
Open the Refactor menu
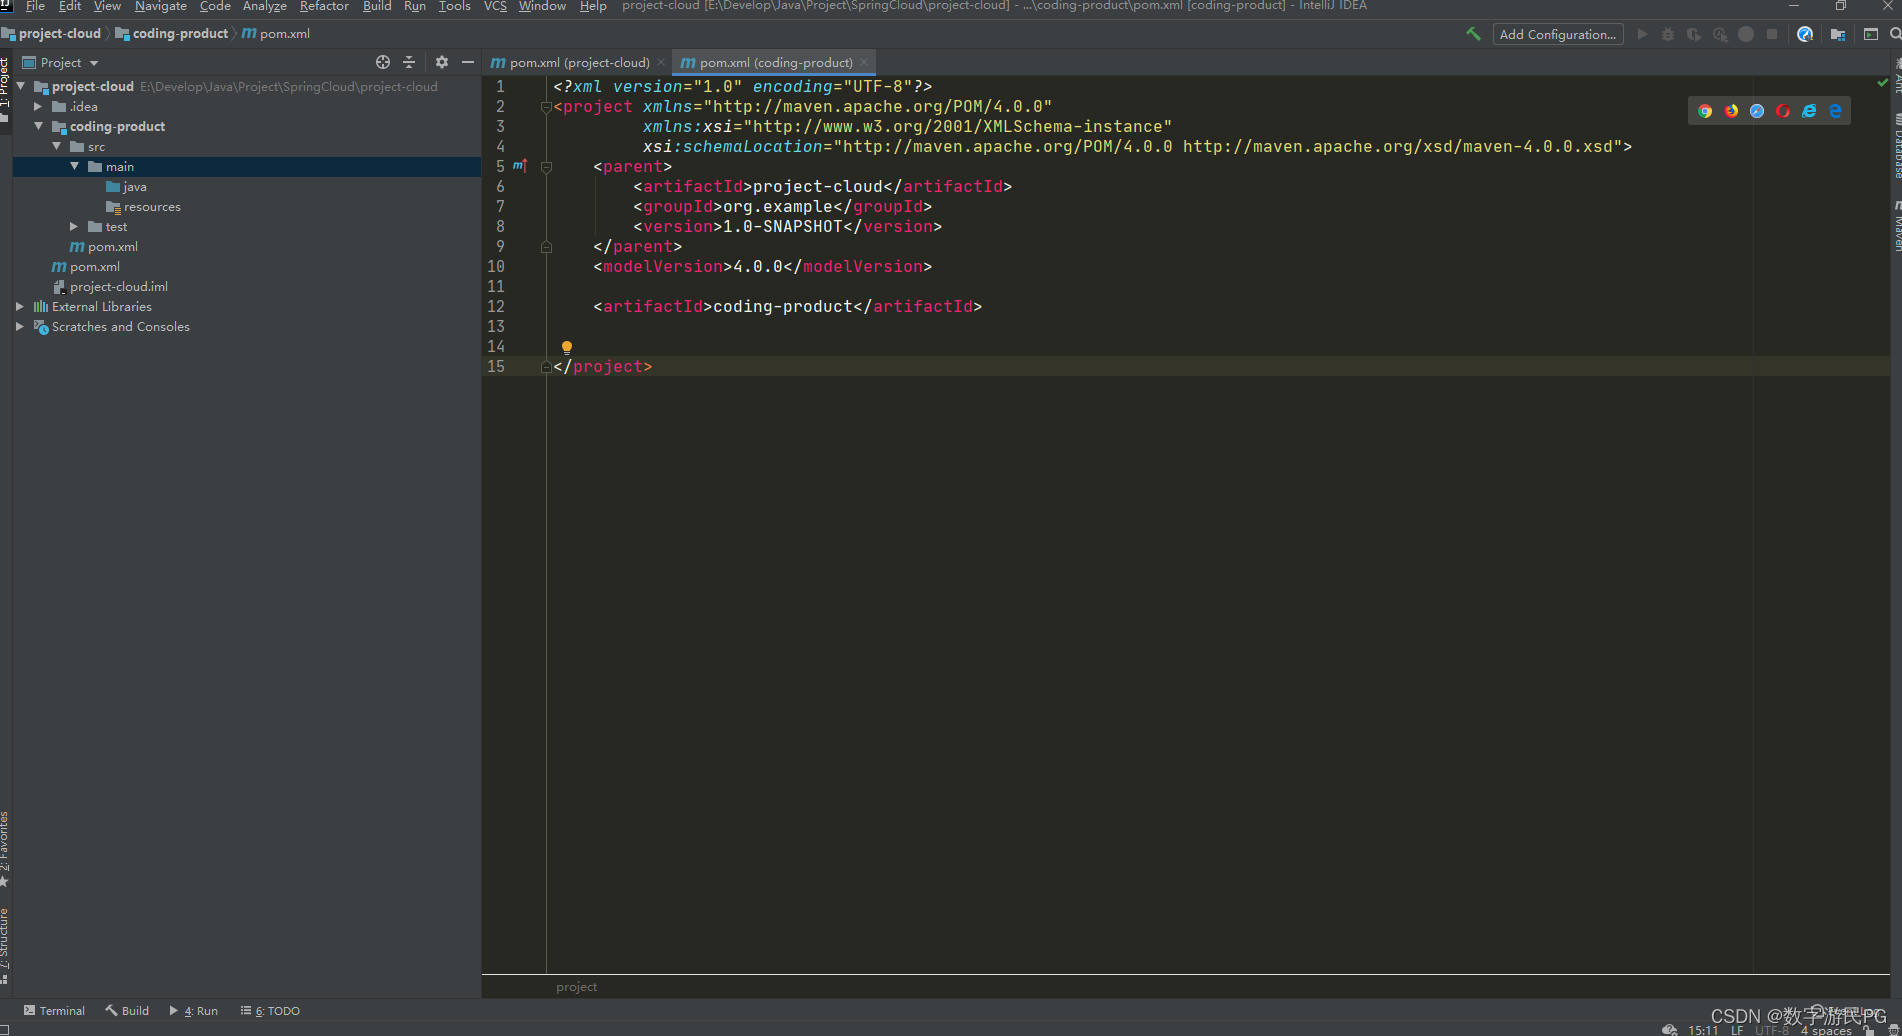(324, 6)
